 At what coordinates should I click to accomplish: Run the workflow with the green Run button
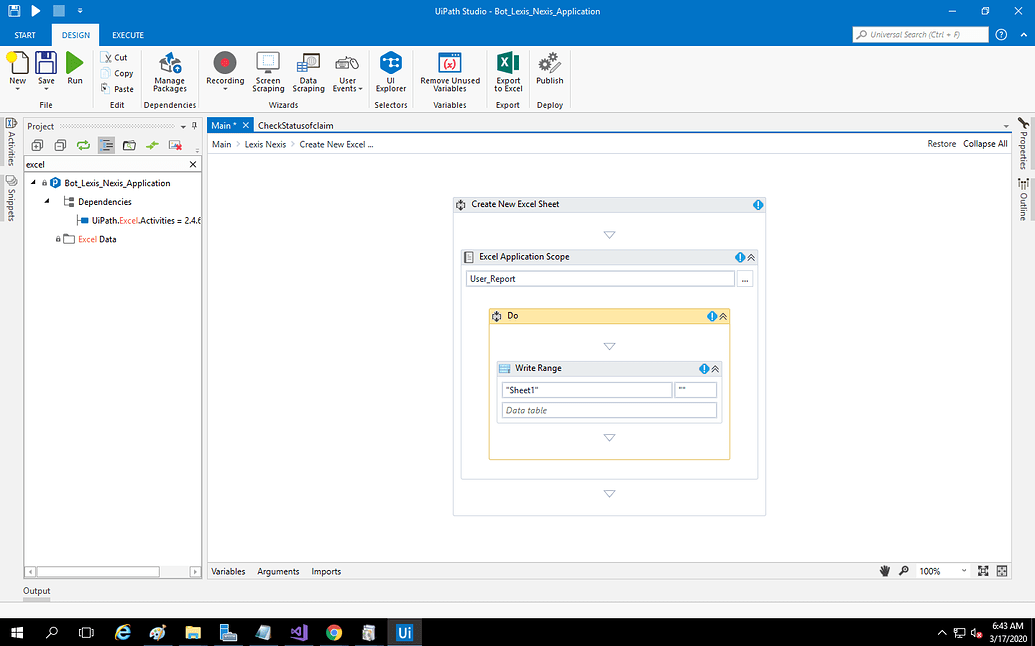pyautogui.click(x=75, y=68)
